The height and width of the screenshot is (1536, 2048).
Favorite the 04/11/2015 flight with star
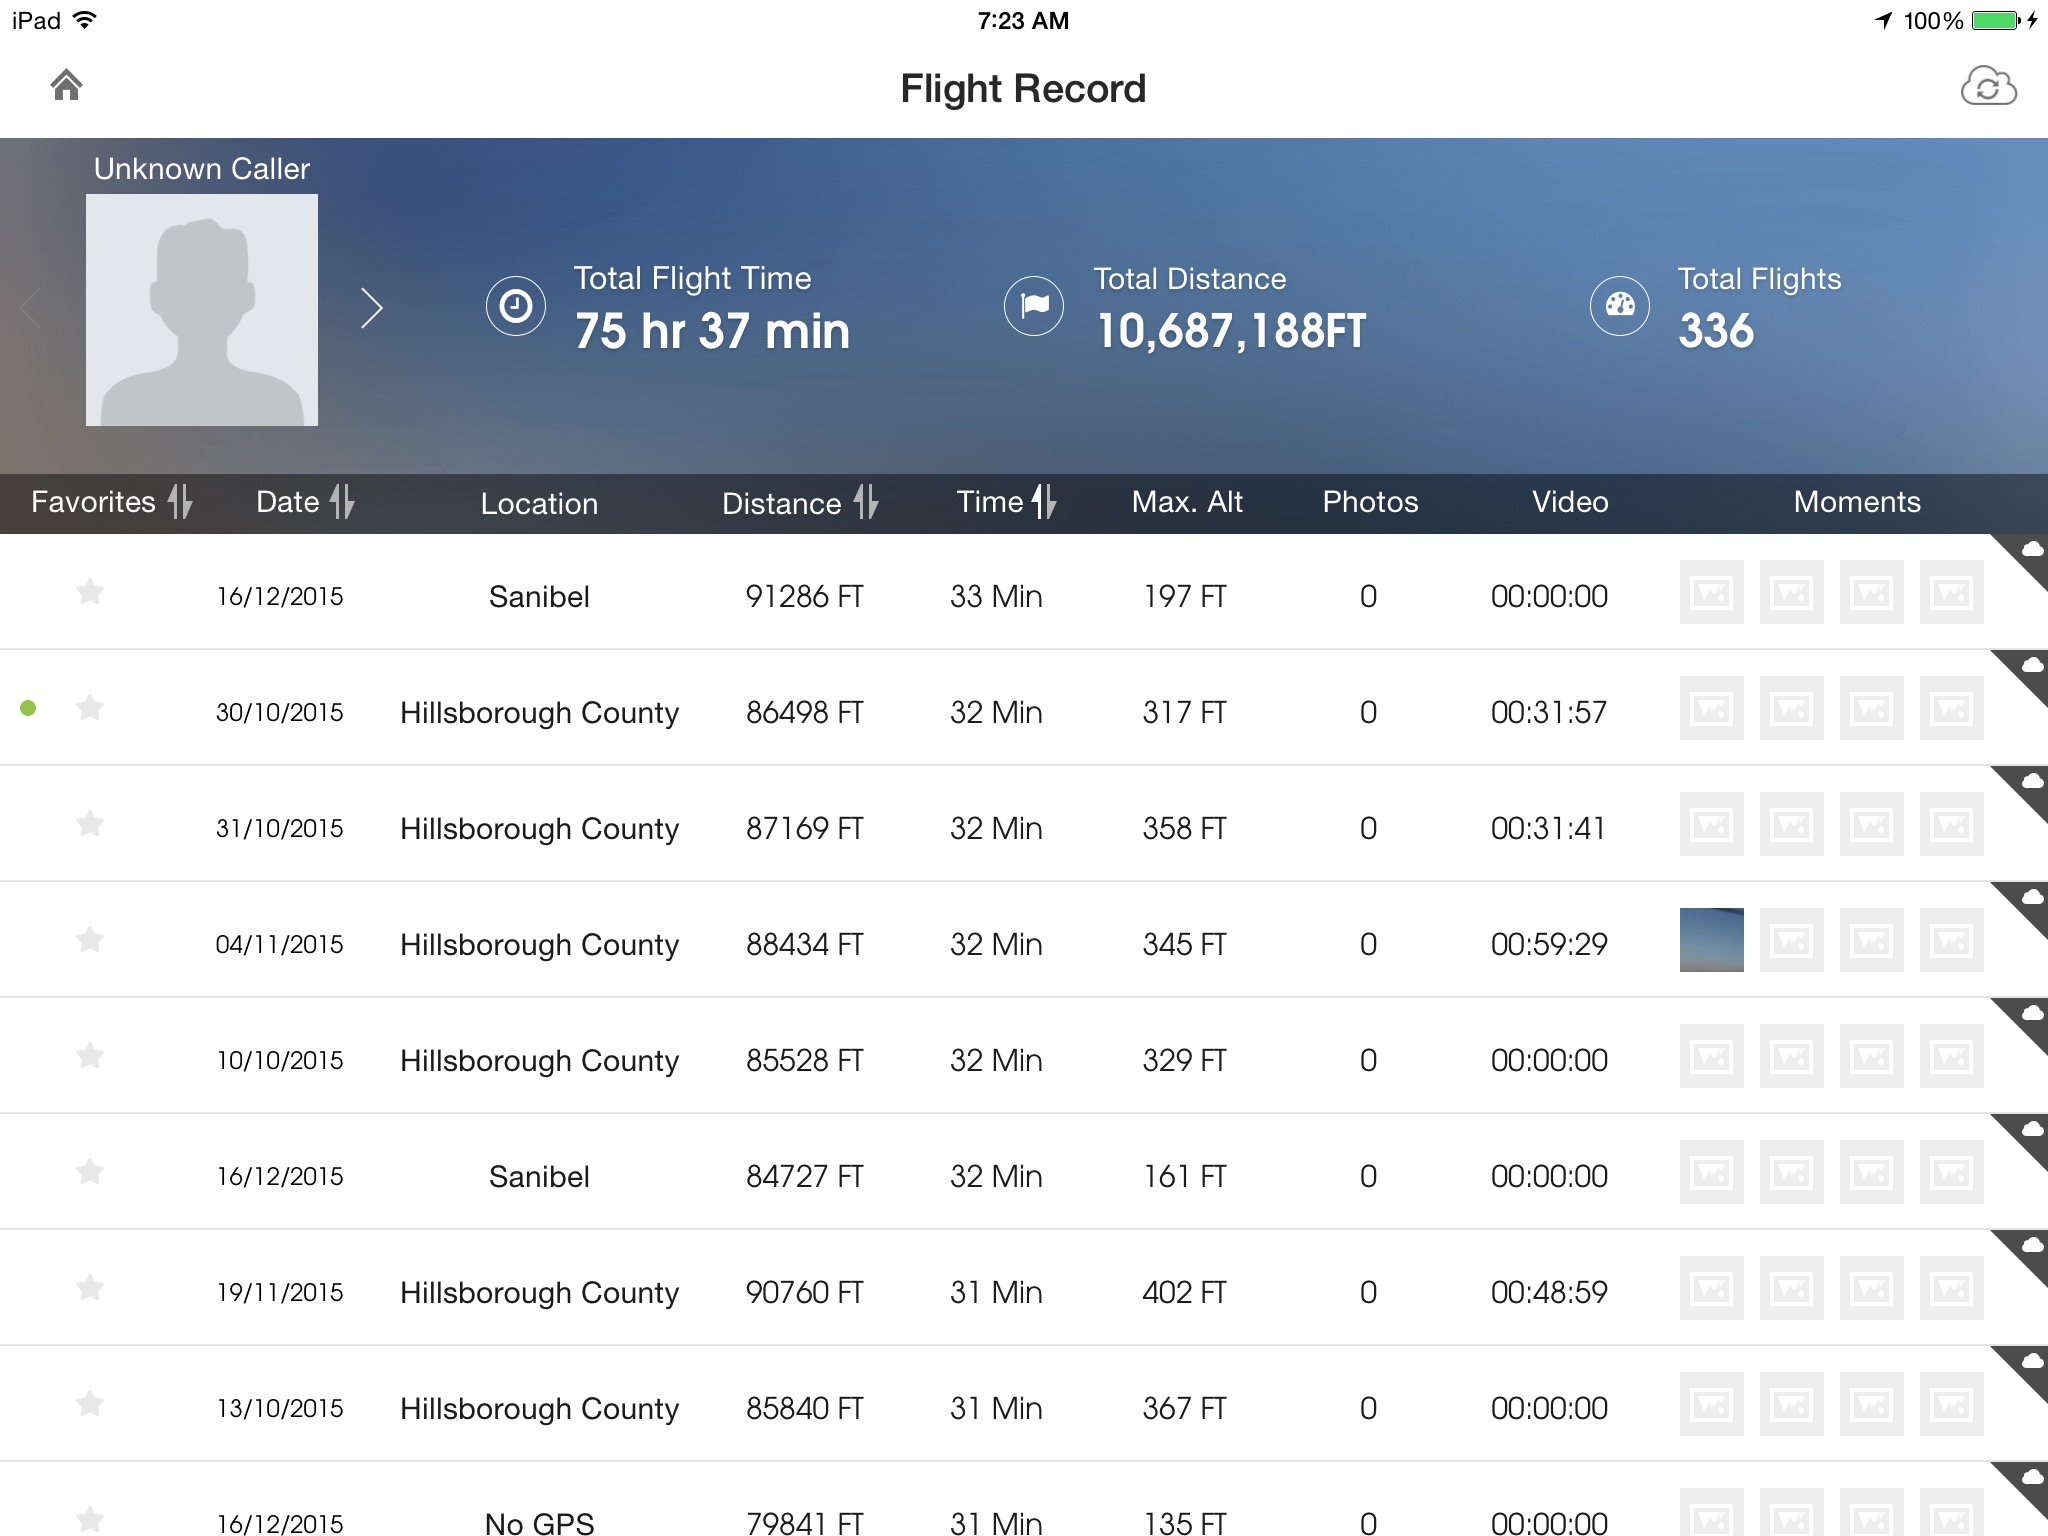tap(90, 940)
